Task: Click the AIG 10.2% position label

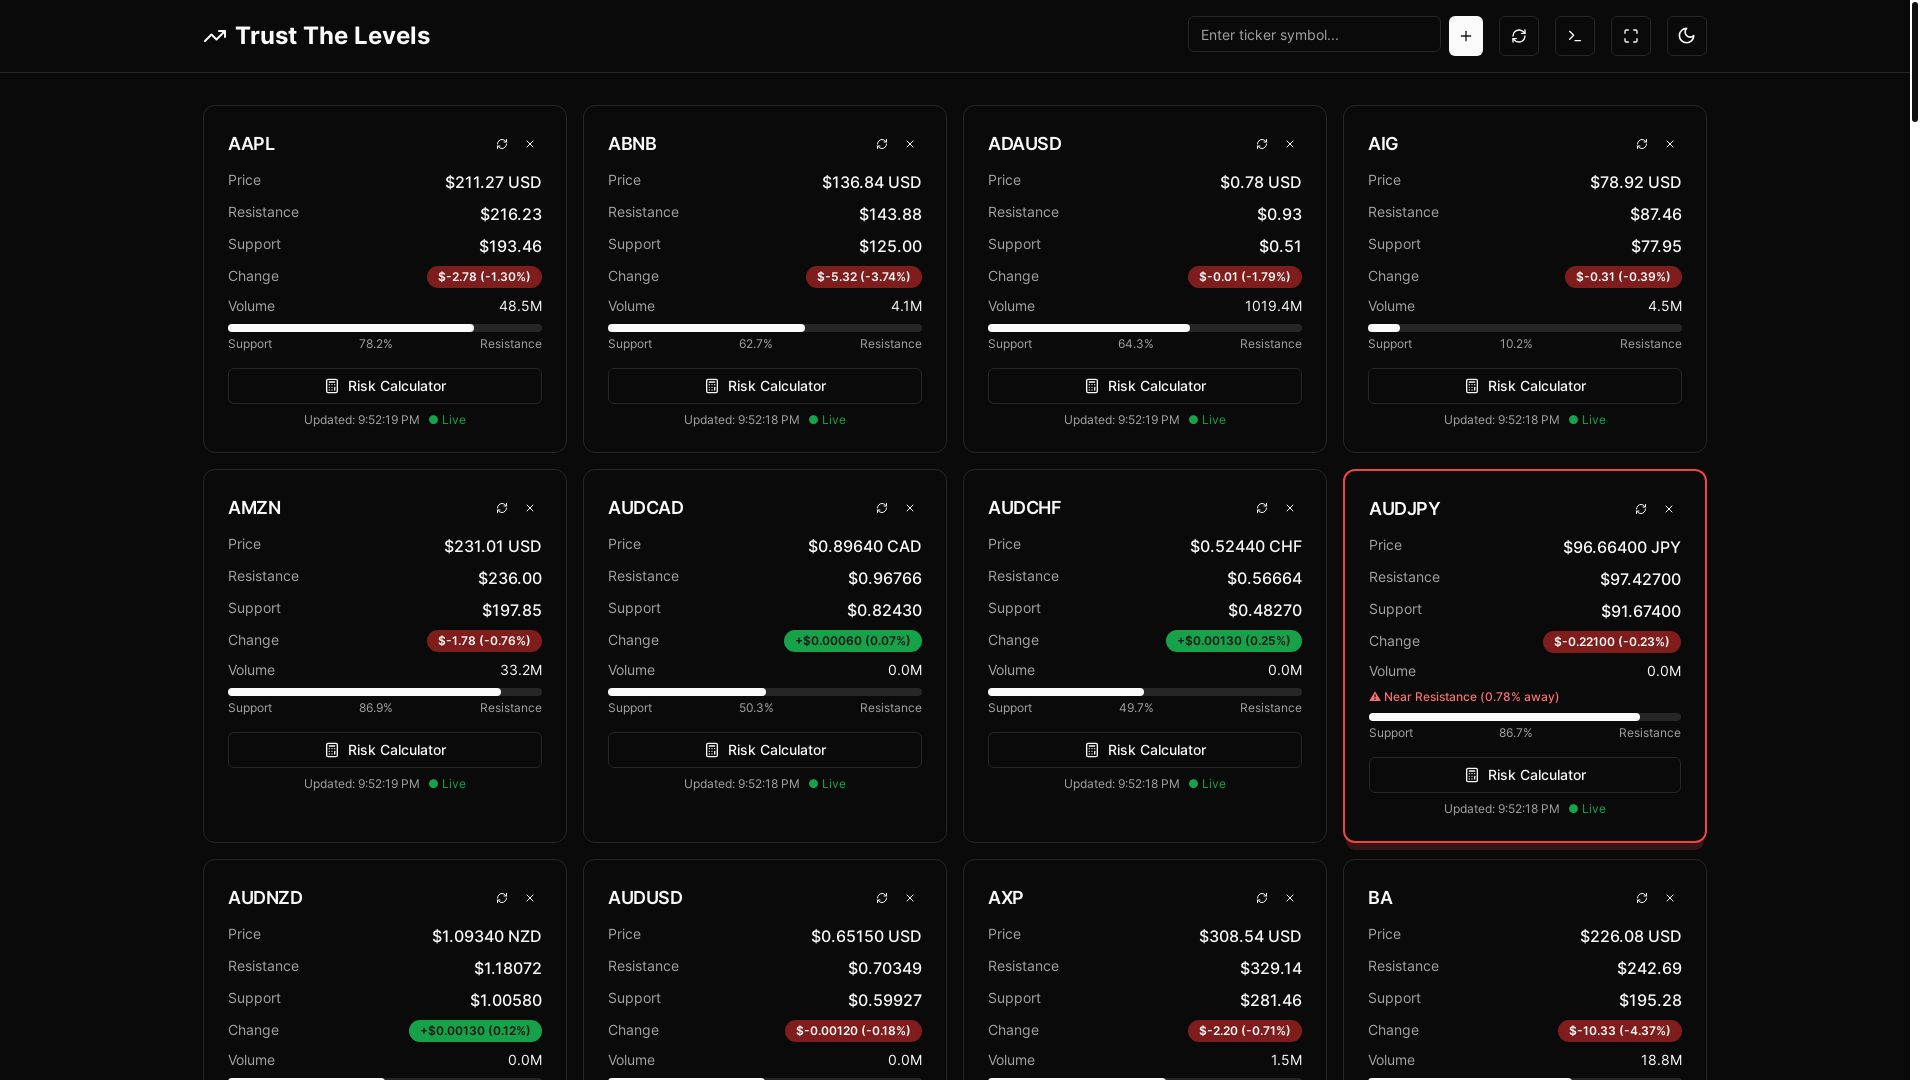Action: [x=1516, y=344]
